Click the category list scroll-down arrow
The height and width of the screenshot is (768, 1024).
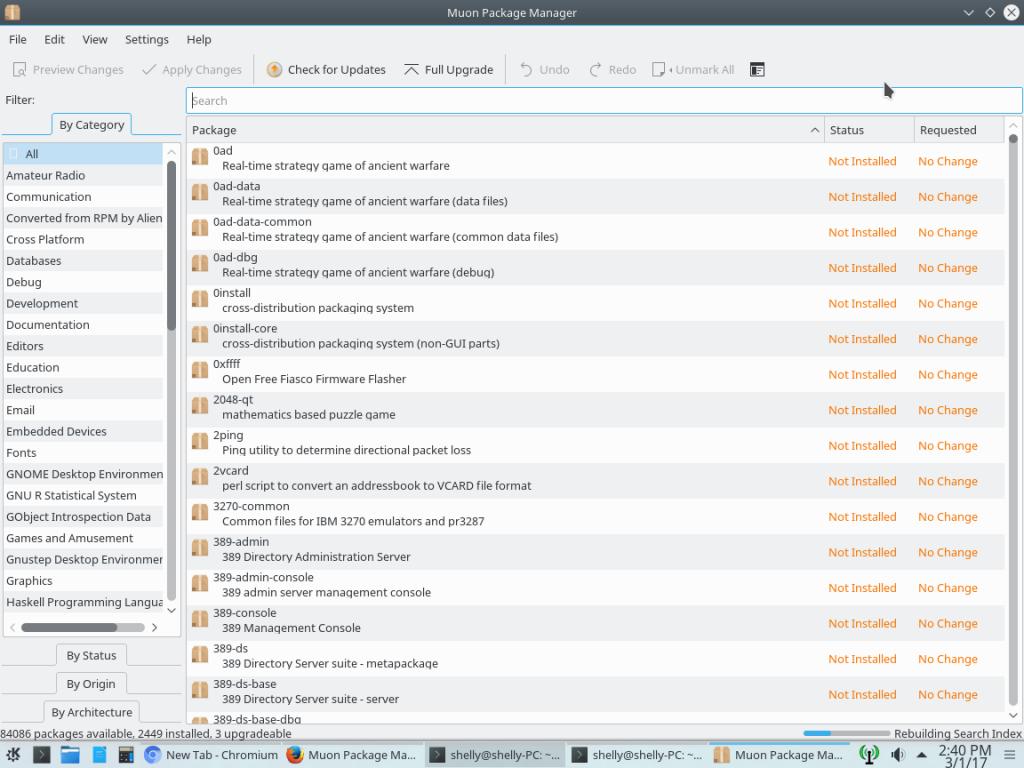(171, 610)
